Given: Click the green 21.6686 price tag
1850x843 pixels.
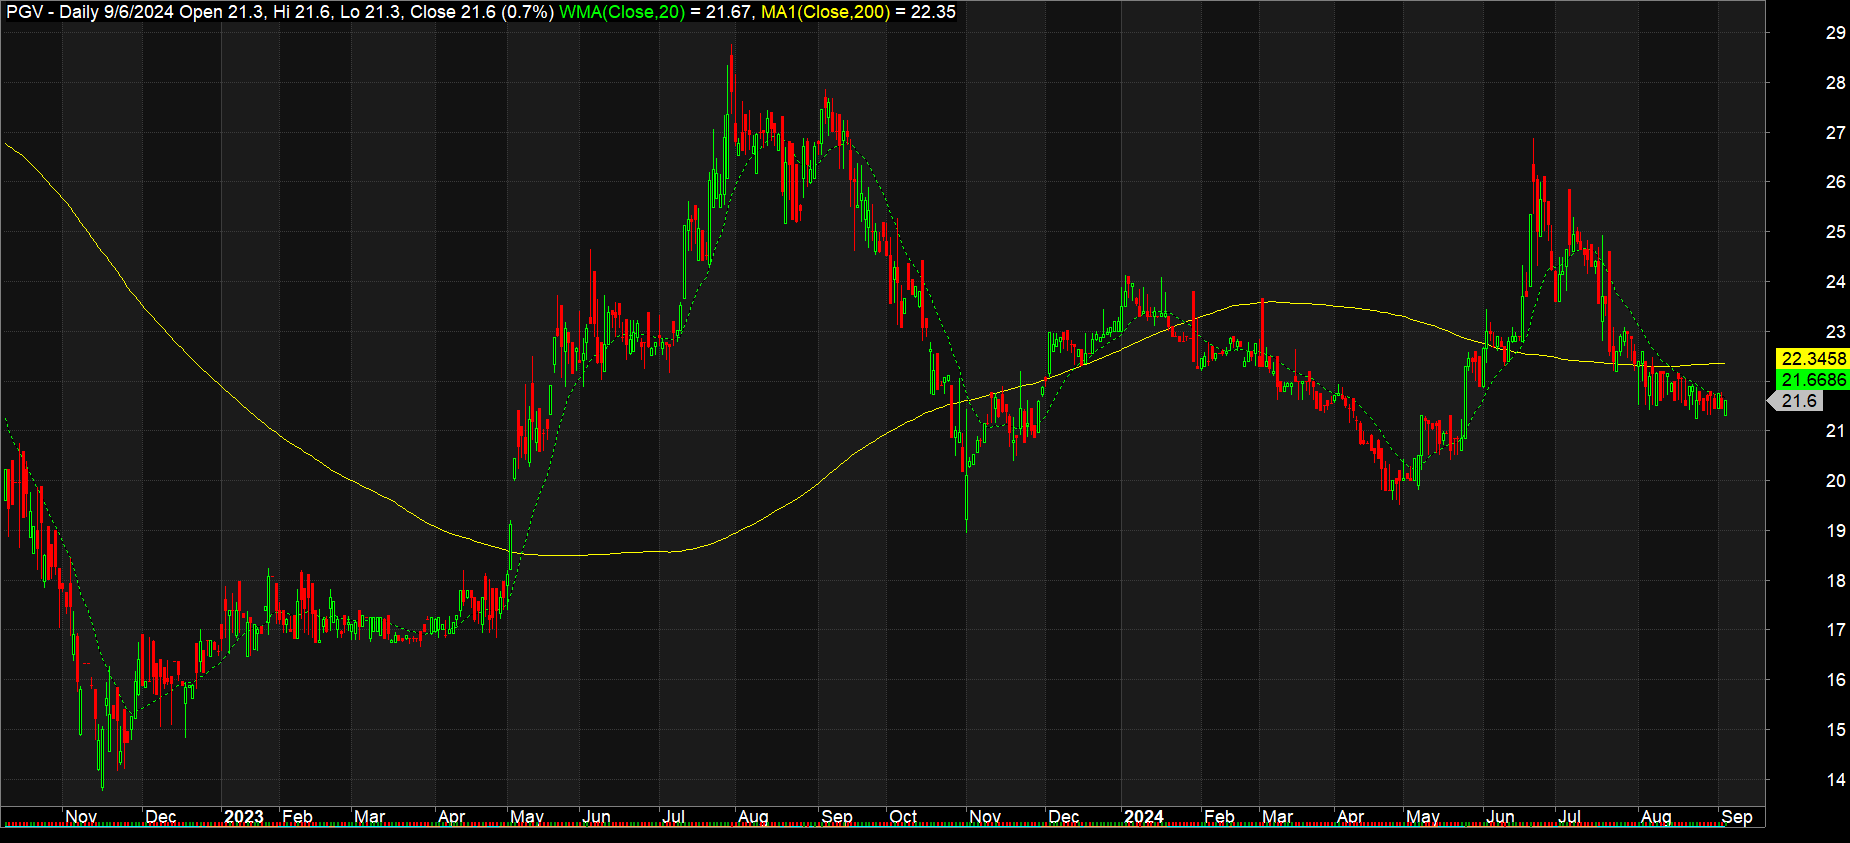Looking at the screenshot, I should click(1813, 380).
